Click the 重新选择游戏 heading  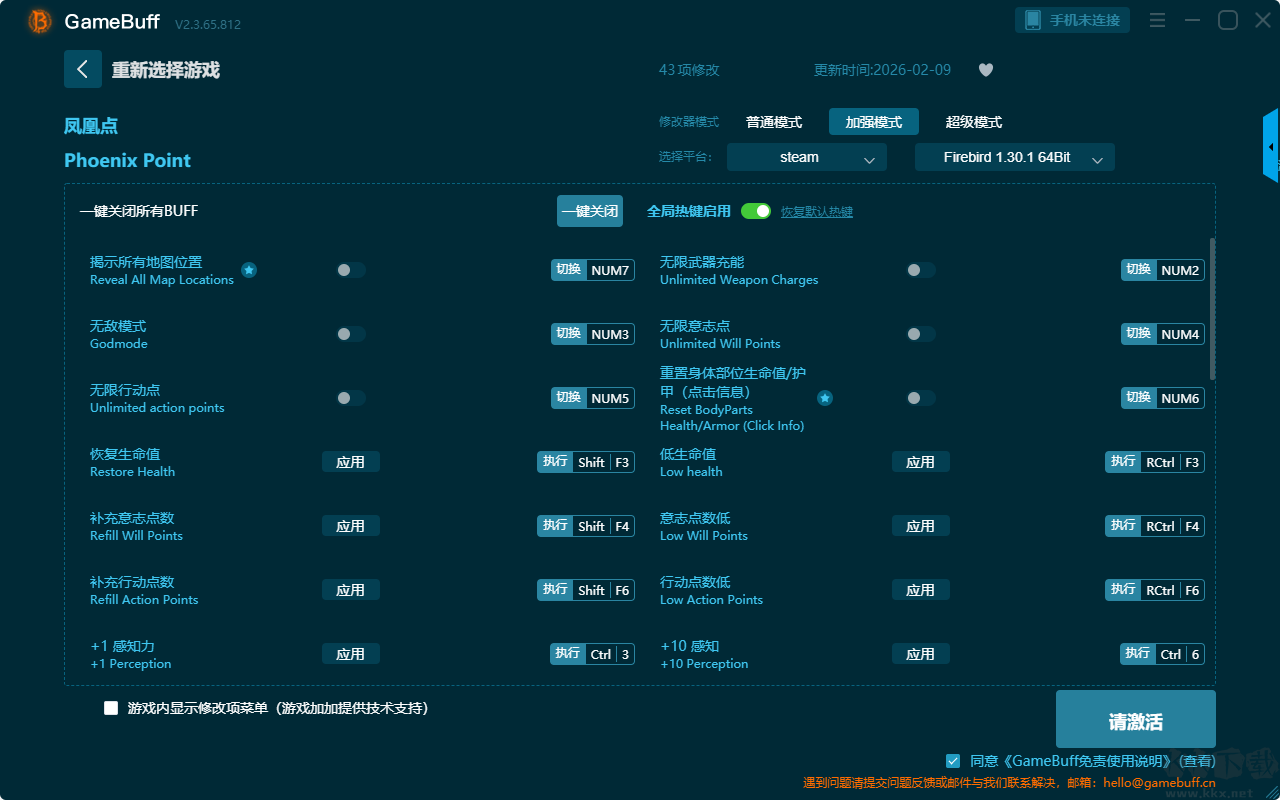click(x=165, y=70)
